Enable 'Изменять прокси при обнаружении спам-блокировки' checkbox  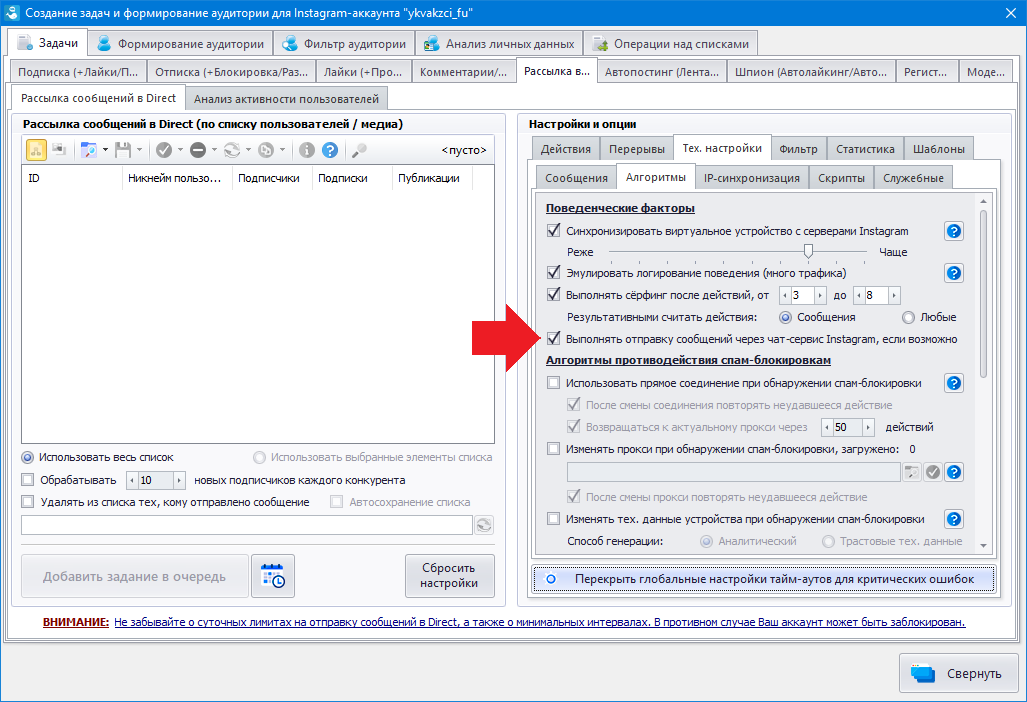pos(554,449)
